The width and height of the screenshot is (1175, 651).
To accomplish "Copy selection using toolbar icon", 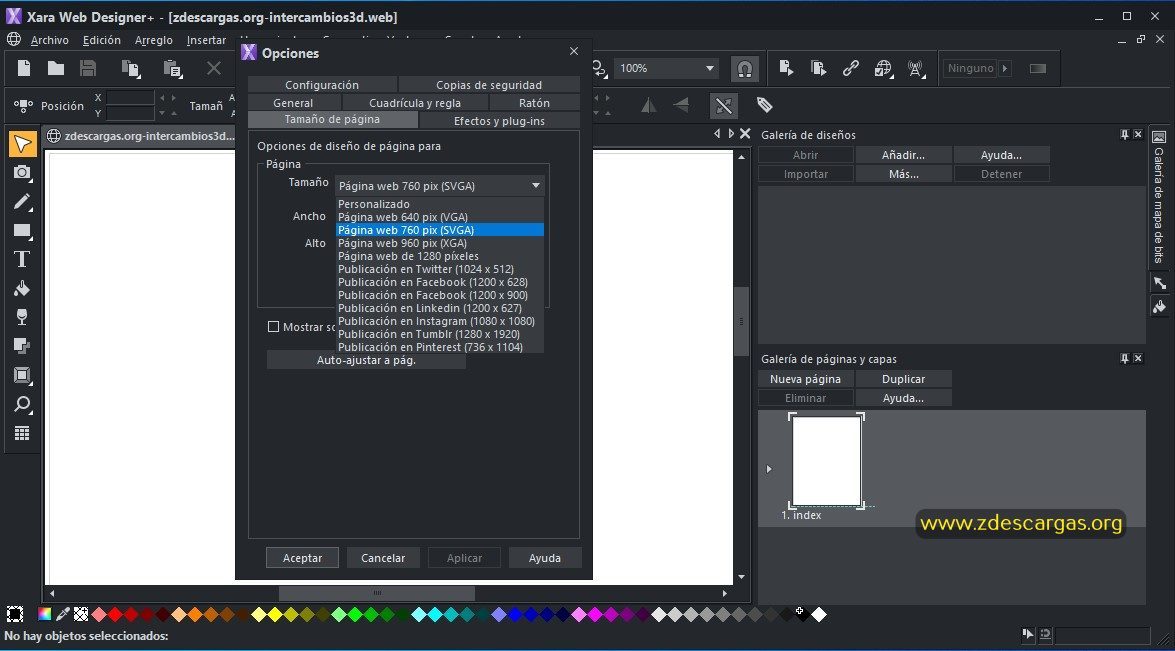I will coord(131,69).
